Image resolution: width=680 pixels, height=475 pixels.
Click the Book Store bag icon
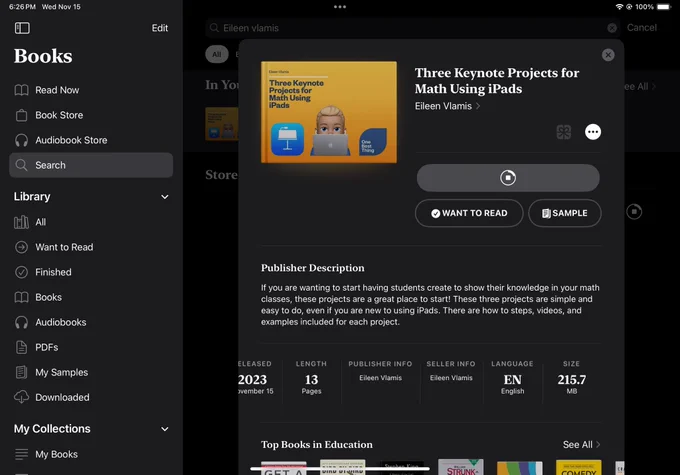tap(21, 115)
